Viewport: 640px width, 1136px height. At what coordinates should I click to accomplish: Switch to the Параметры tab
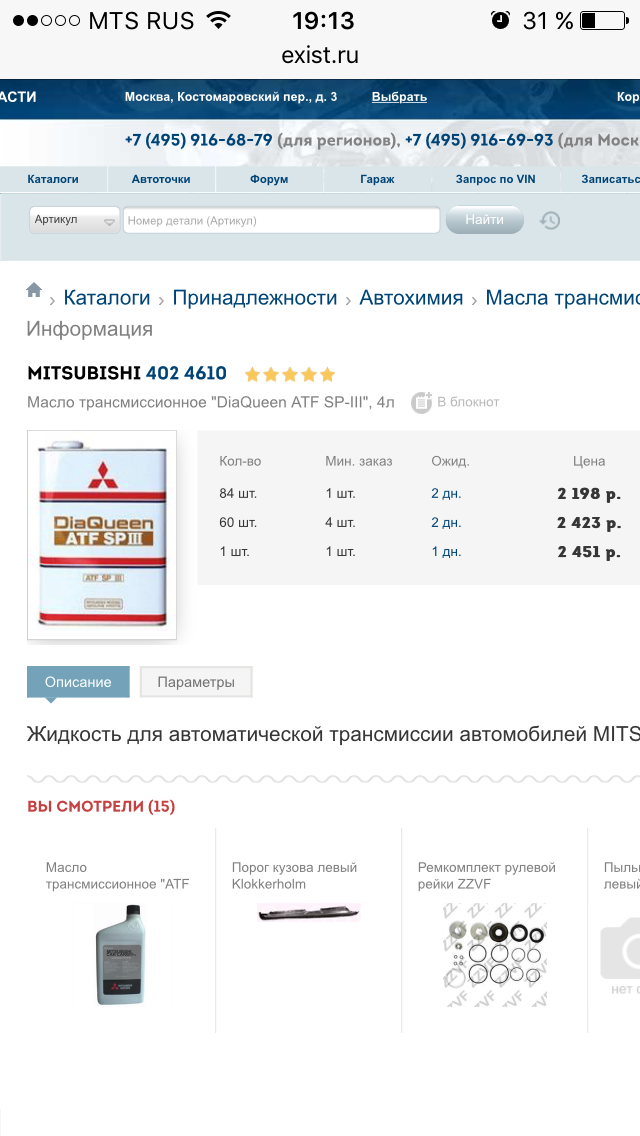196,682
